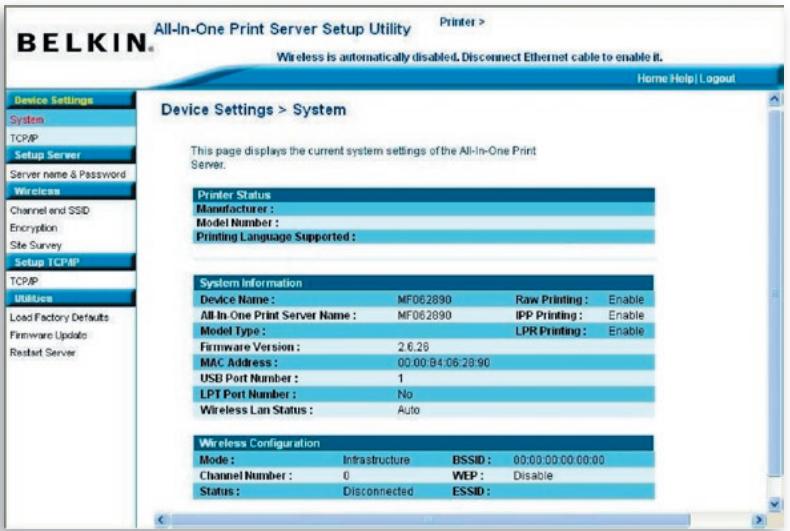Screen dimensions: 790x531
Task: Click the BELKIN logo
Action: (x=85, y=42)
